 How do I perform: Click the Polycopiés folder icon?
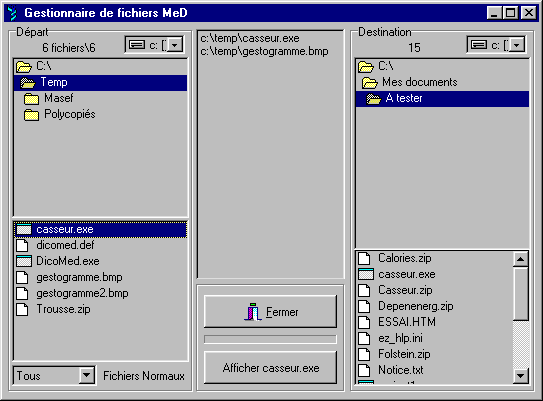tap(32, 115)
